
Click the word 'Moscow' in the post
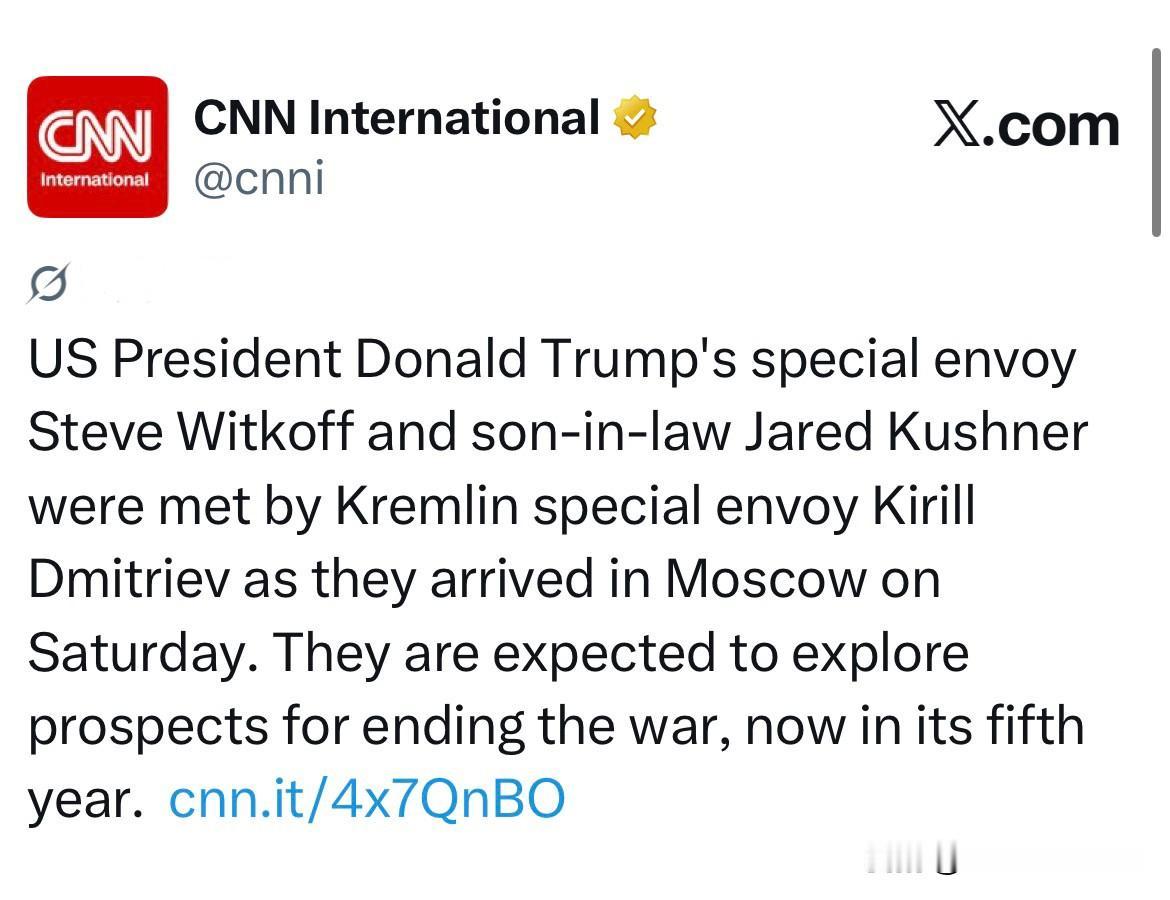click(766, 579)
